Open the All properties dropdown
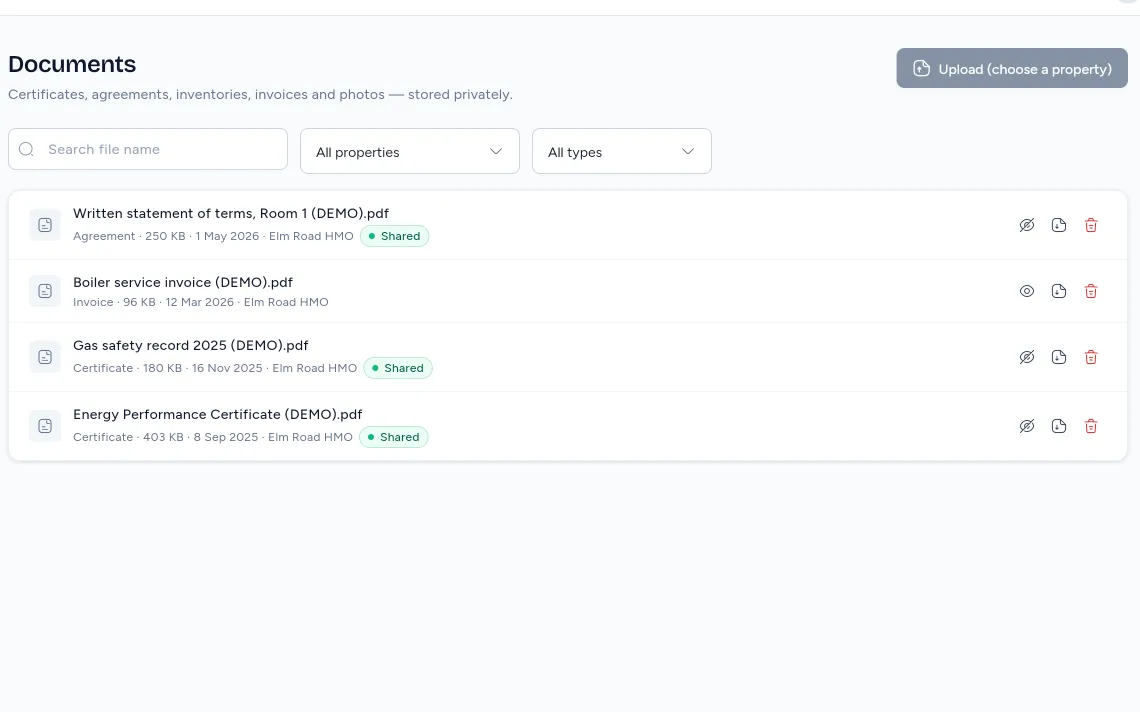1140x712 pixels. coord(410,151)
